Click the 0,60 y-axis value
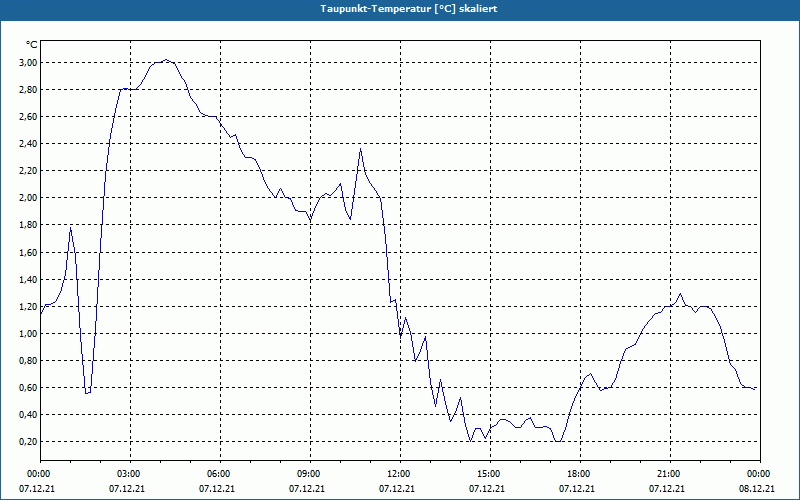Viewport: 800px width, 500px height. tap(28, 388)
